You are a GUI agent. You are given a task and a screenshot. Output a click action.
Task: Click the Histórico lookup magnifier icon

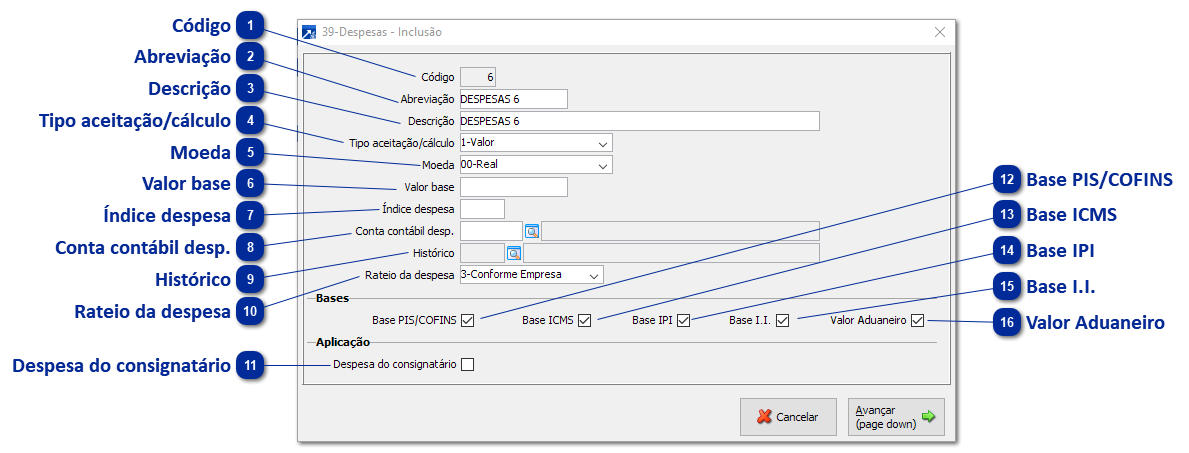click(x=514, y=253)
